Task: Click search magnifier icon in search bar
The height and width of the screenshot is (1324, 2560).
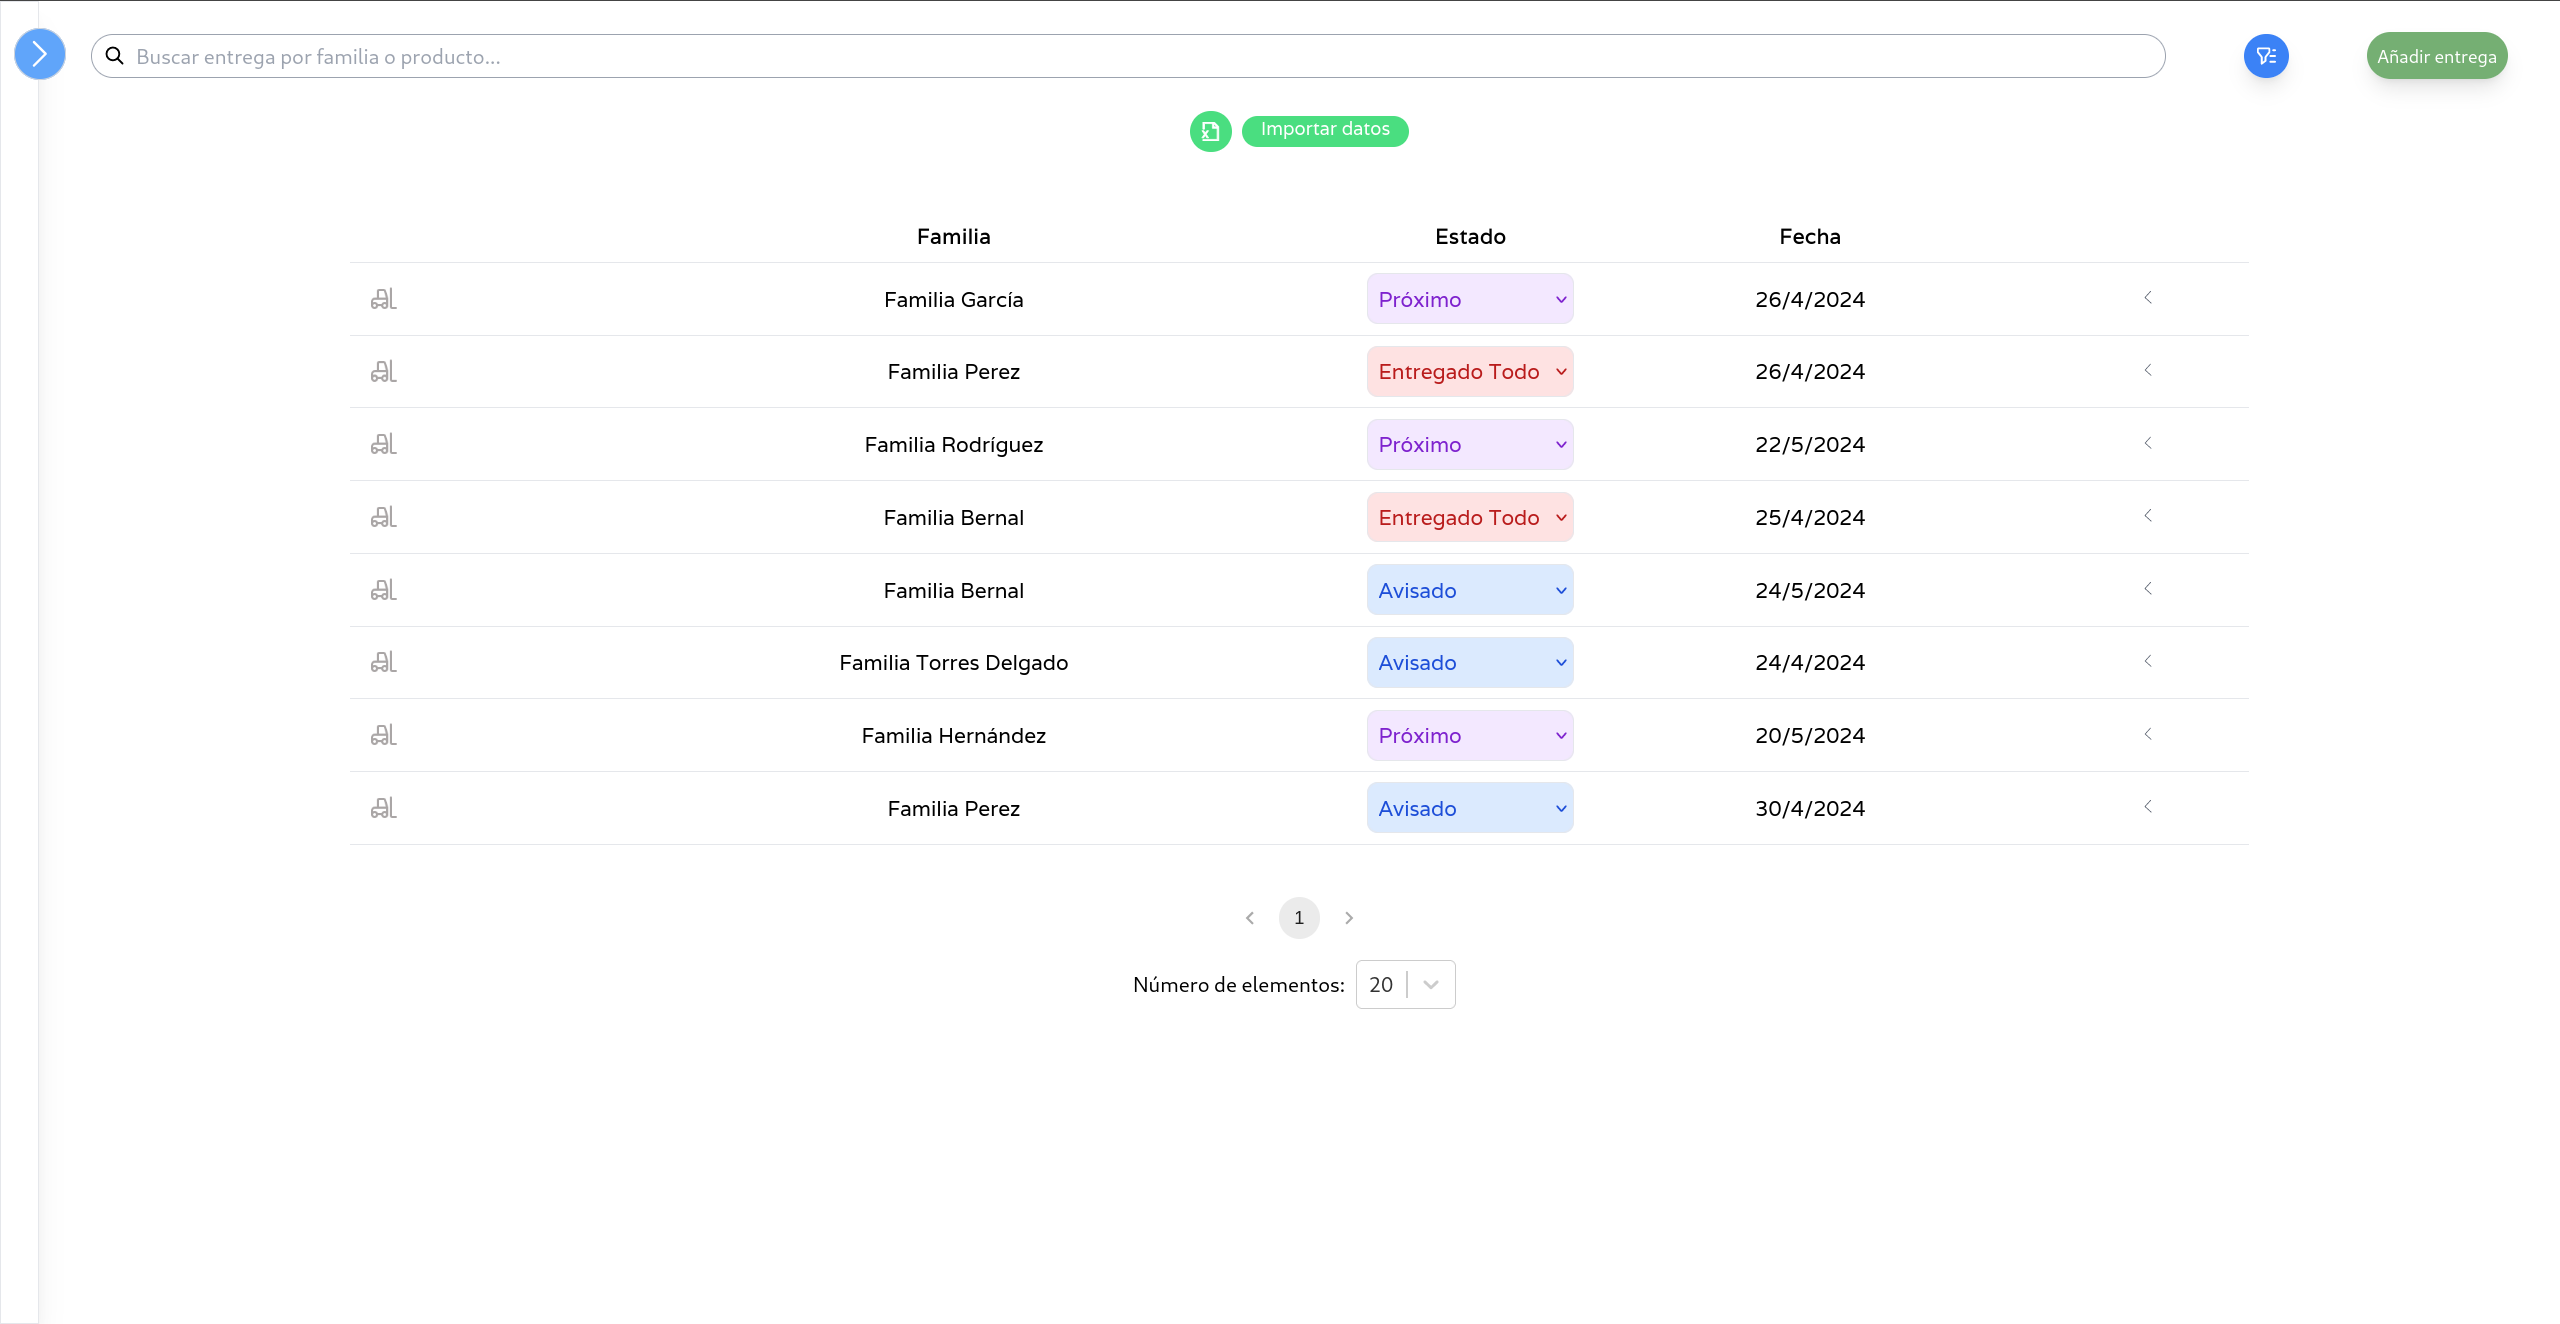Action: [115, 56]
